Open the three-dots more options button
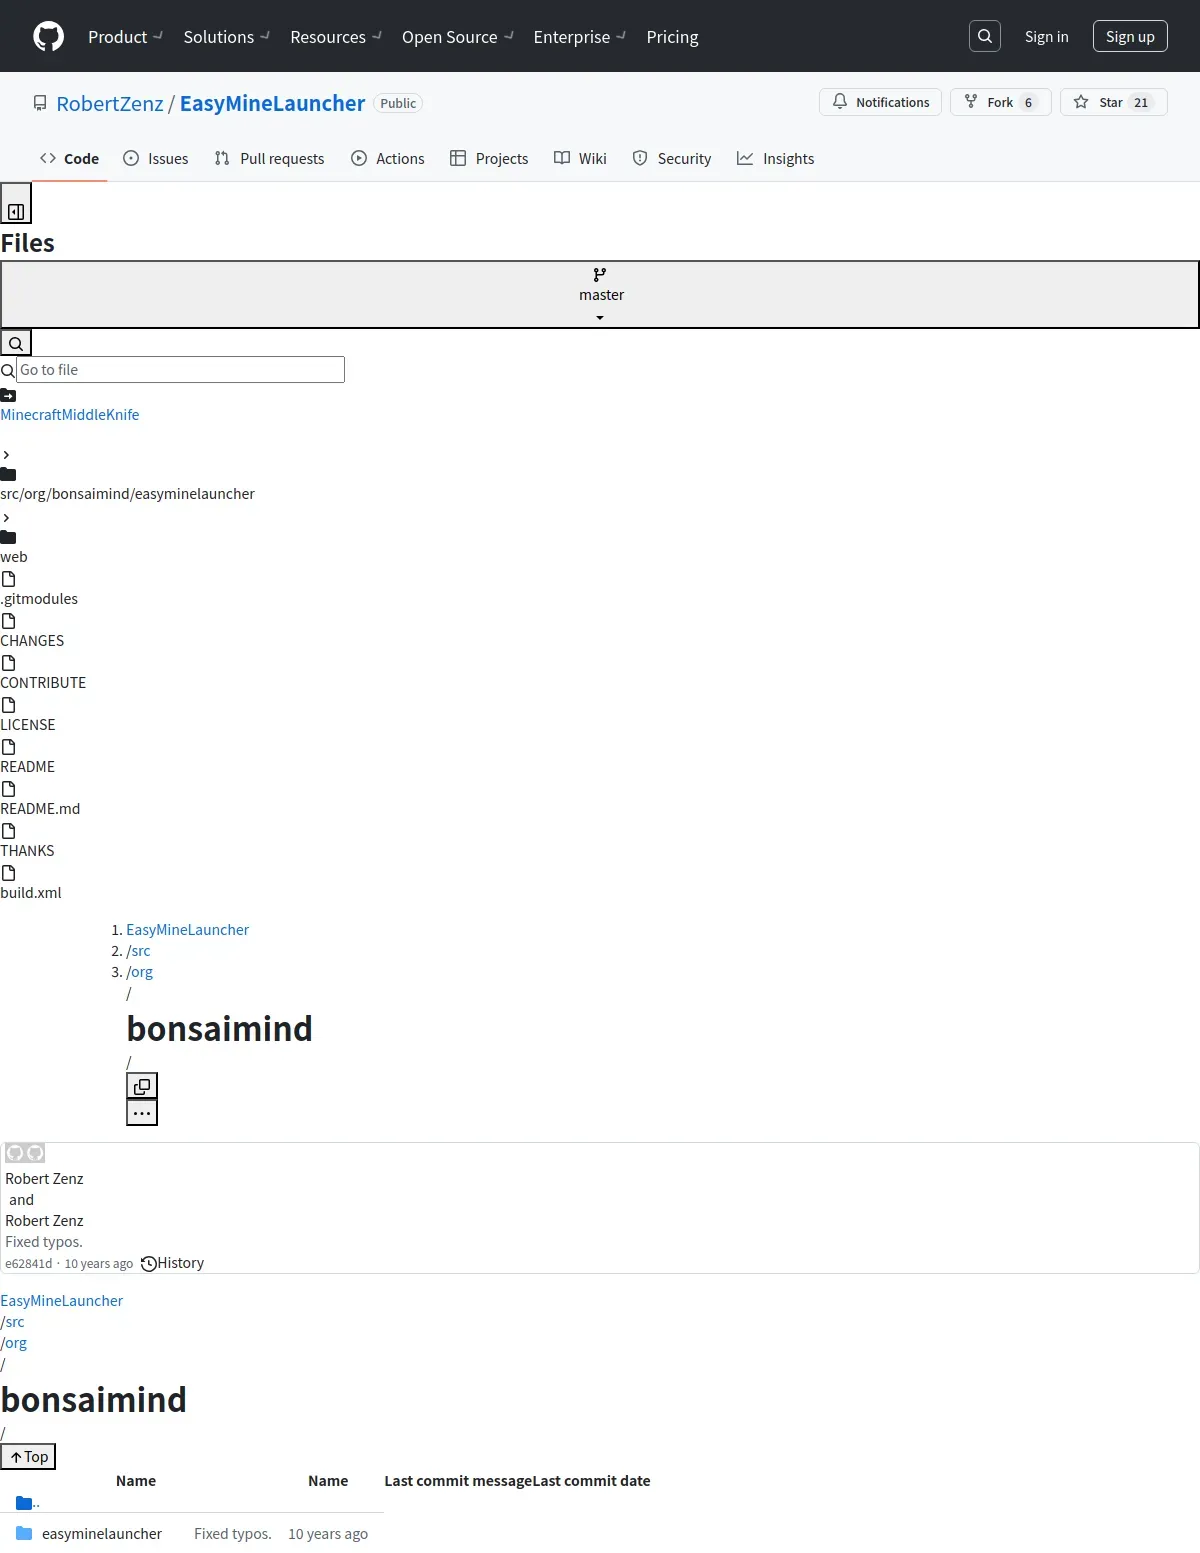Image resolution: width=1200 pixels, height=1553 pixels. coord(142,1113)
